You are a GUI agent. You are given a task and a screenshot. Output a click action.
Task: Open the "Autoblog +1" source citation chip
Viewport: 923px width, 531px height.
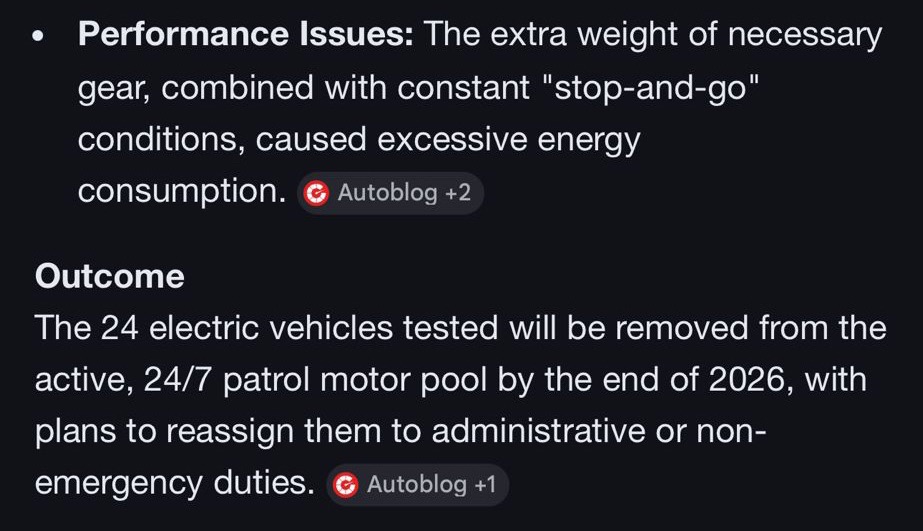pyautogui.click(x=418, y=485)
